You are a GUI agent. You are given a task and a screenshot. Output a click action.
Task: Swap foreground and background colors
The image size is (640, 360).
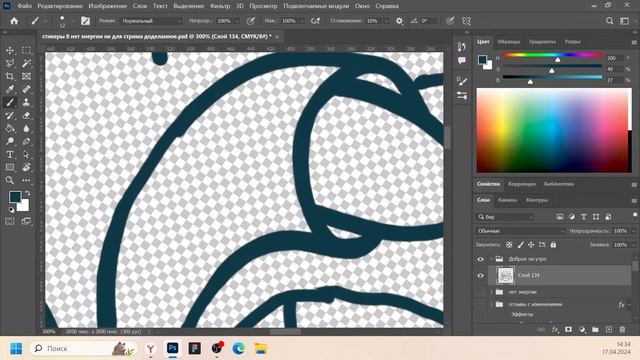(x=27, y=193)
